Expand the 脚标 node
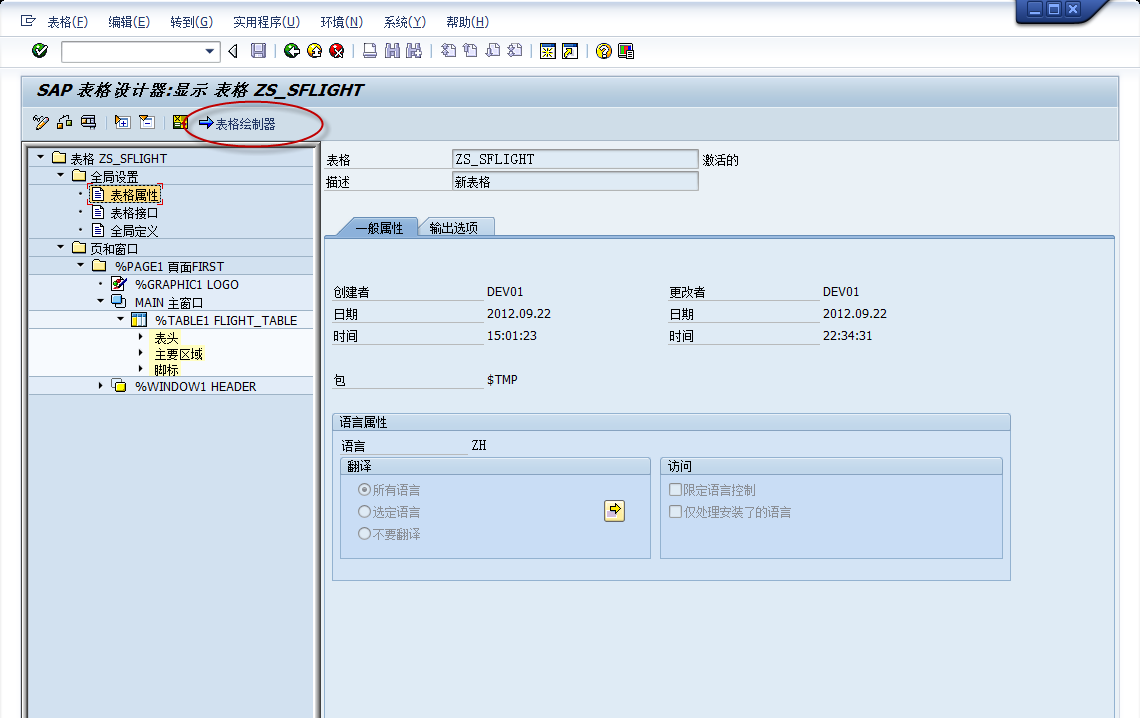This screenshot has height=718, width=1140. pyautogui.click(x=140, y=368)
